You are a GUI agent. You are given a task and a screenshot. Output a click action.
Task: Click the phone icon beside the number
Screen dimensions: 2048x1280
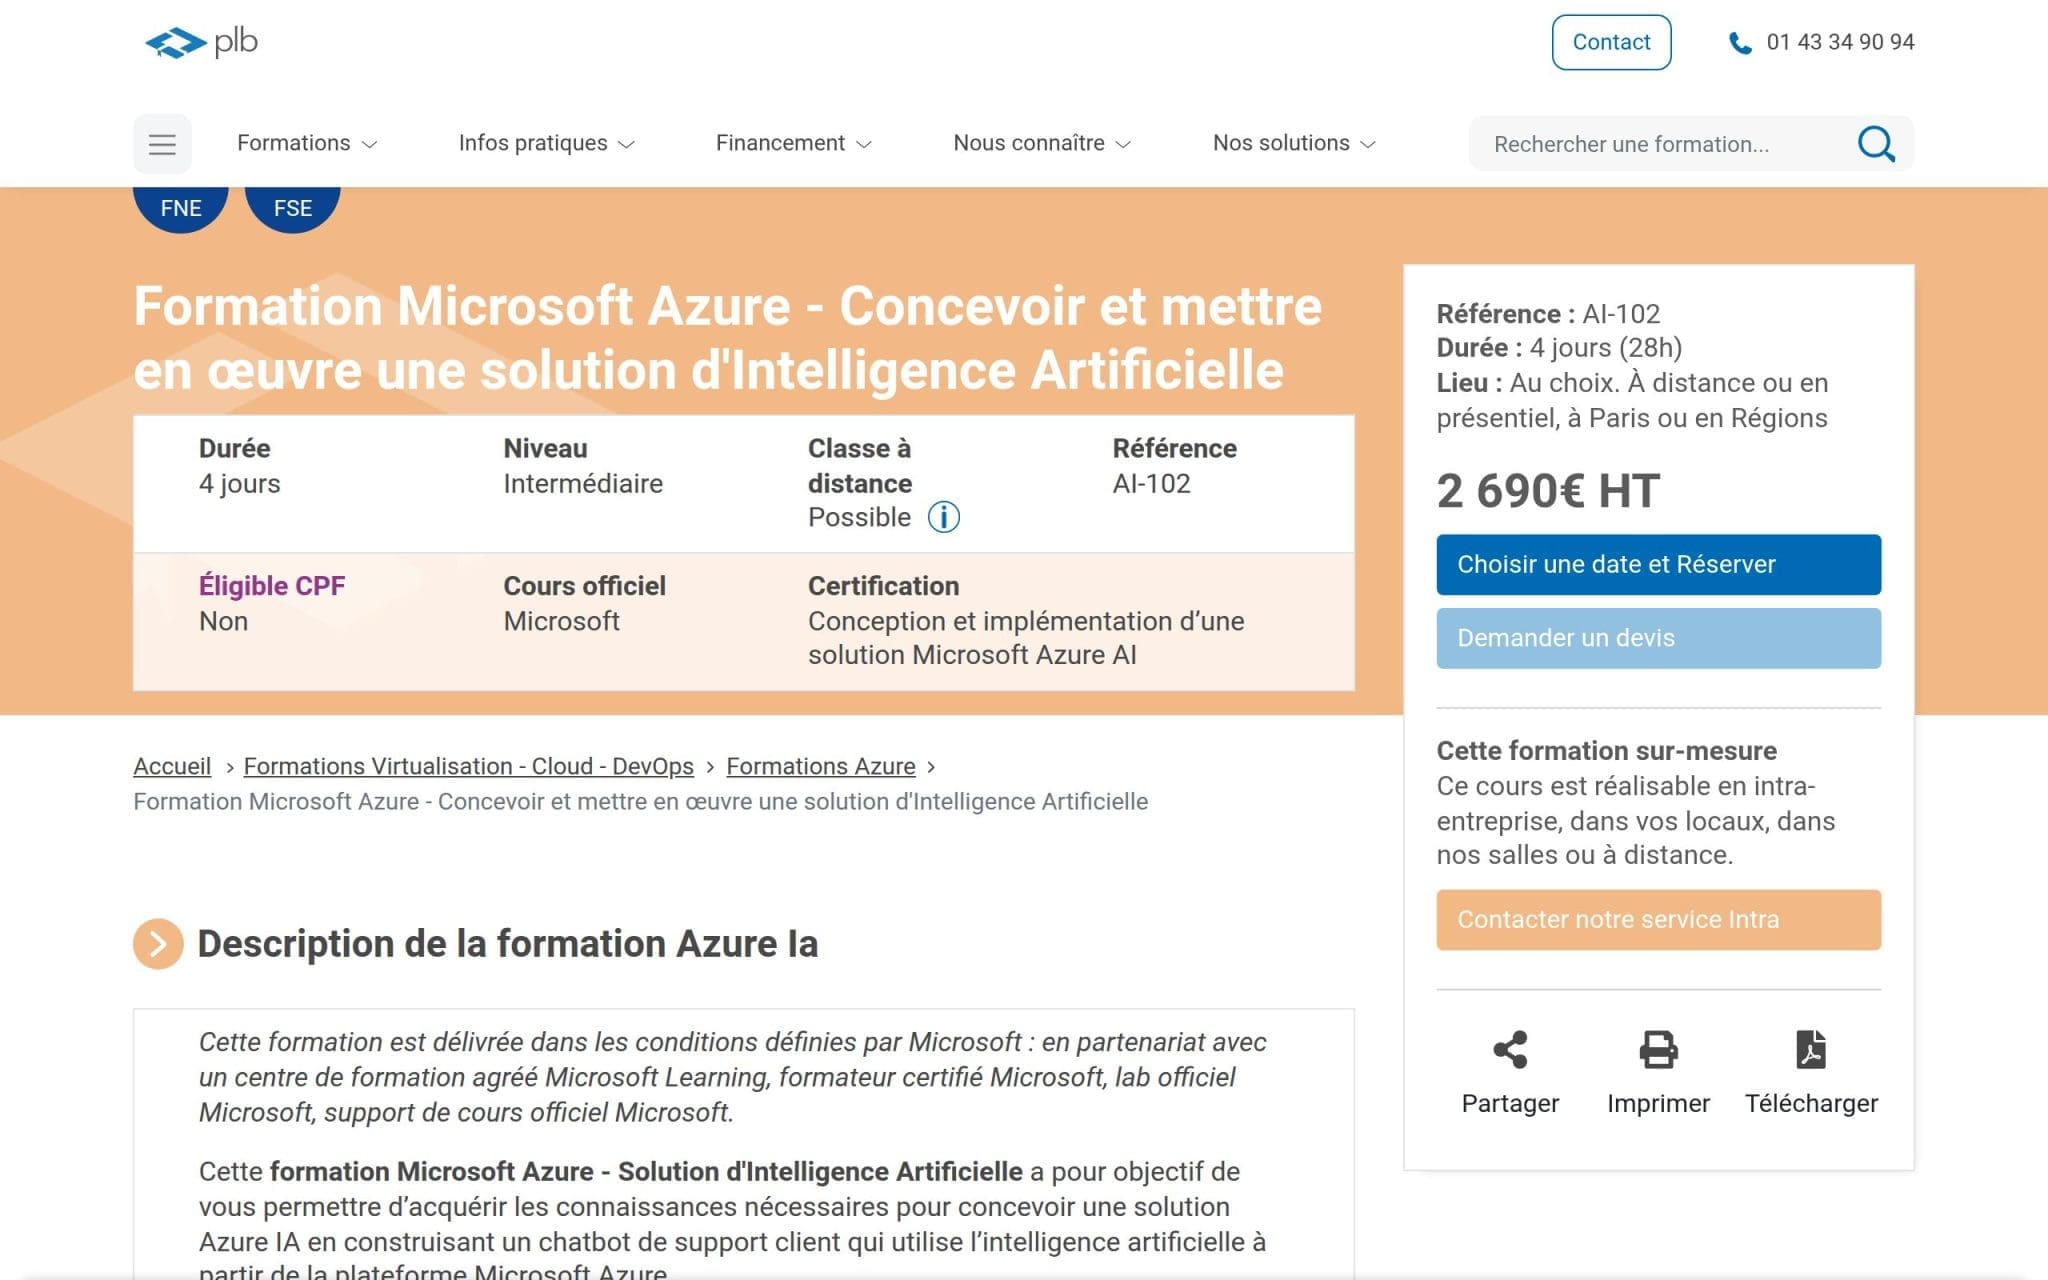pos(1740,43)
